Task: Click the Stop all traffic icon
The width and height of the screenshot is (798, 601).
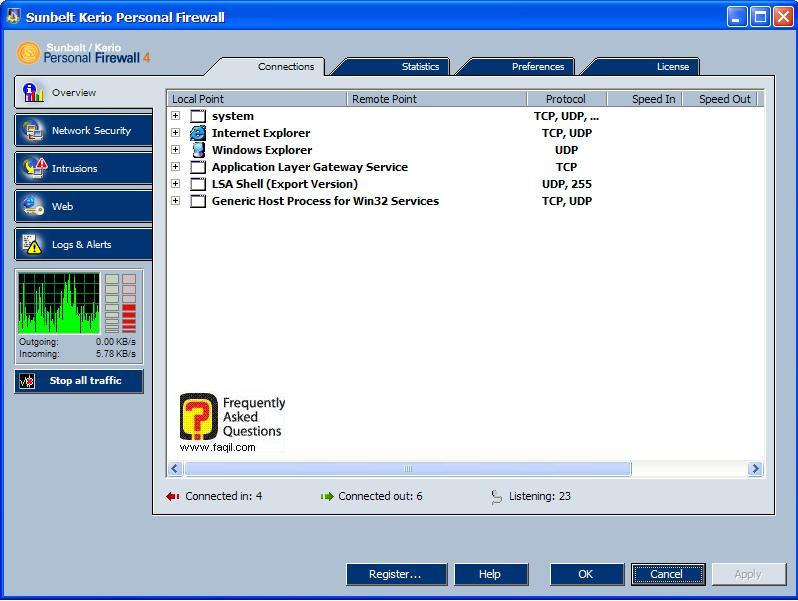Action: pos(28,381)
